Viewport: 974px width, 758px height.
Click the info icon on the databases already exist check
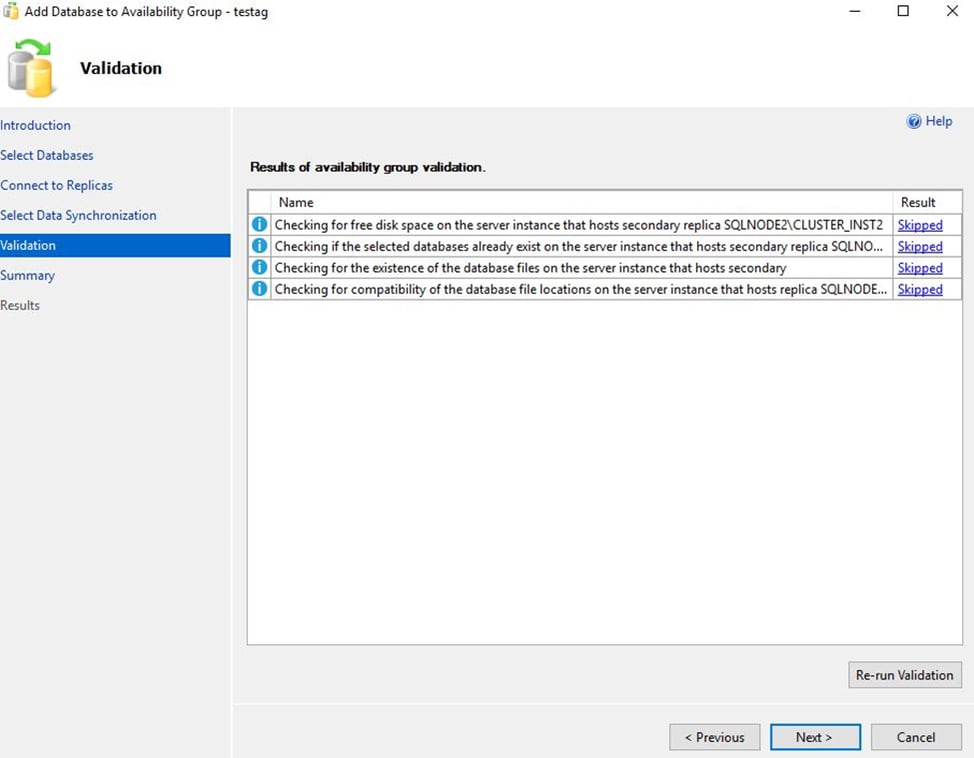[x=259, y=246]
